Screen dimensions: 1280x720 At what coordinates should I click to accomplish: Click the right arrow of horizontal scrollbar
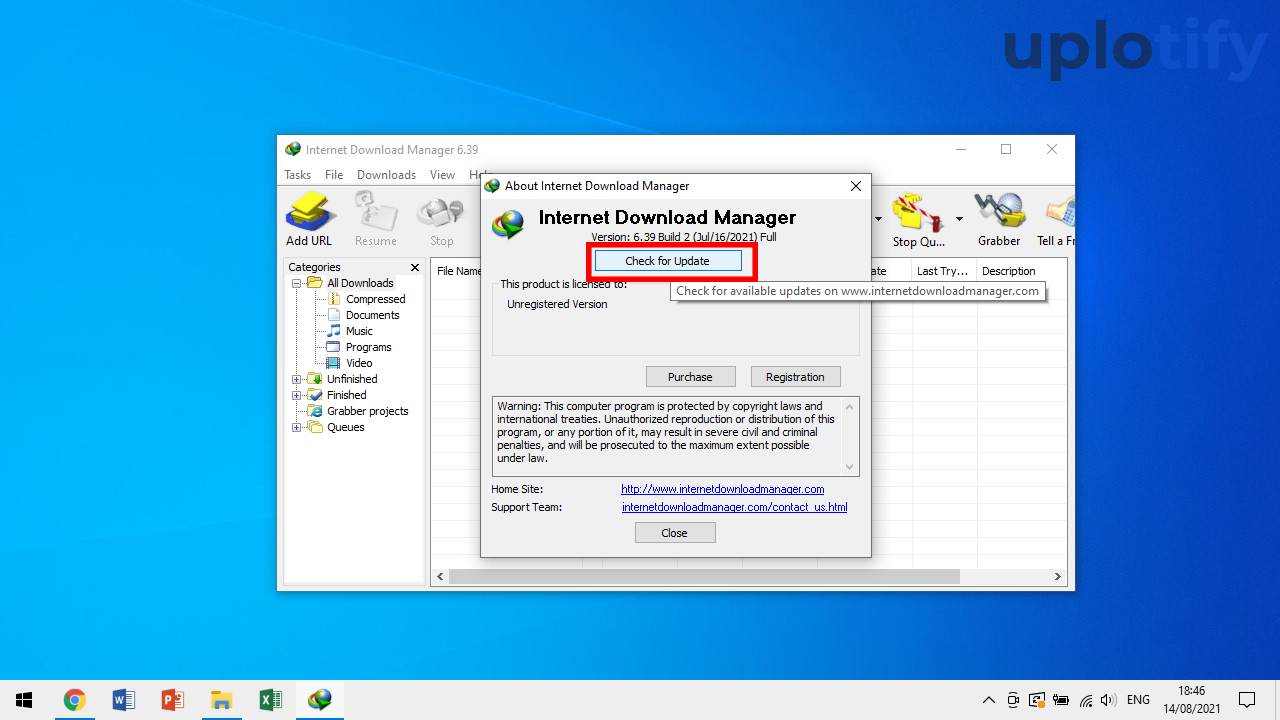[1058, 577]
